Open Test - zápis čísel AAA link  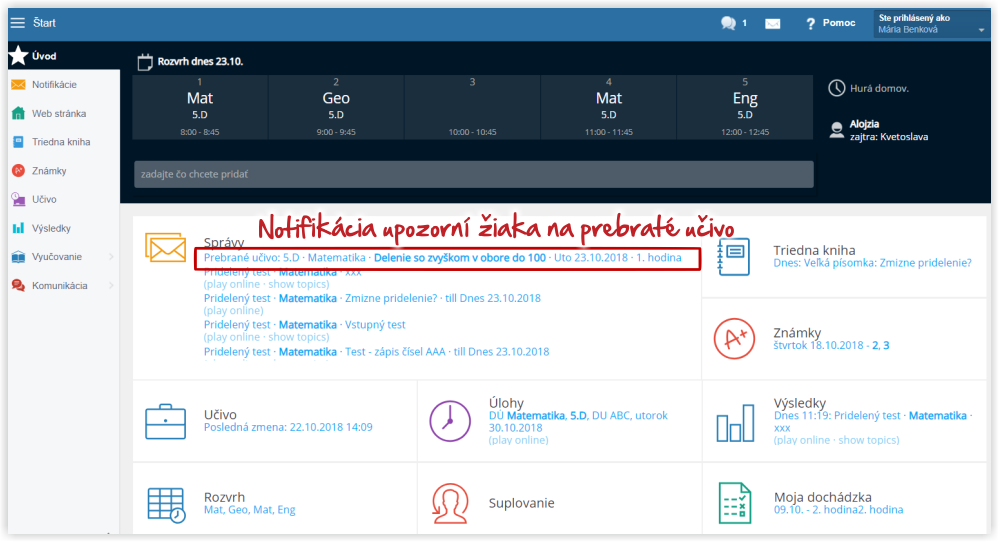376,352
